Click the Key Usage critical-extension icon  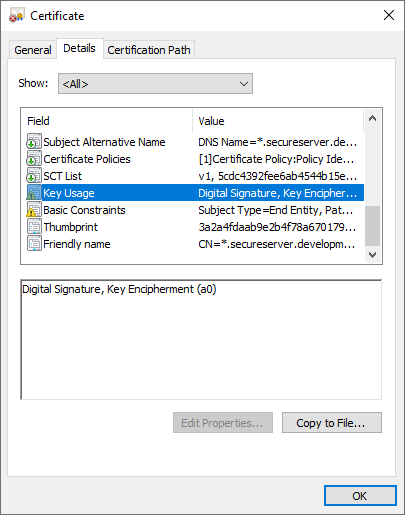(x=34, y=193)
